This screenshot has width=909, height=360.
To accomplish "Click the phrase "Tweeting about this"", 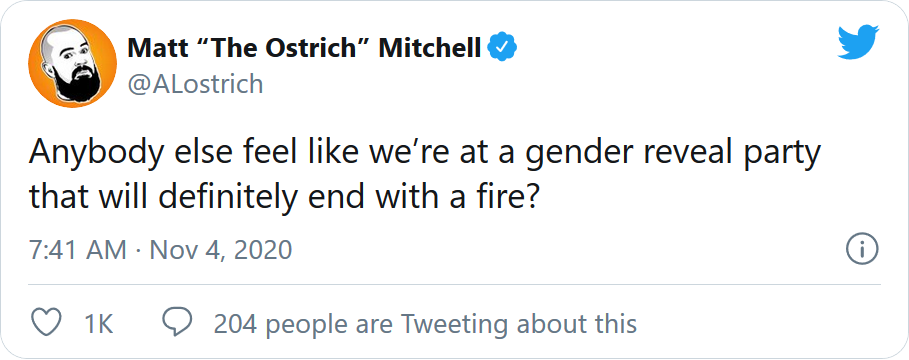I will [x=518, y=324].
